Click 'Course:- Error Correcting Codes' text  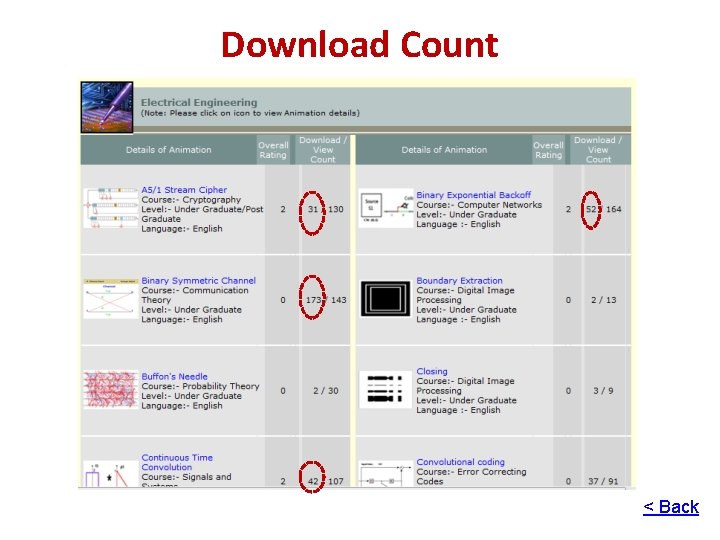471,477
